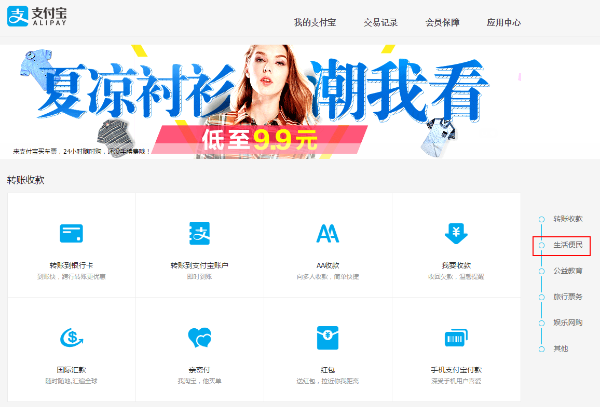Click the 手机支付宝付款 barcode icon
The height and width of the screenshot is (407, 600).
[x=456, y=336]
